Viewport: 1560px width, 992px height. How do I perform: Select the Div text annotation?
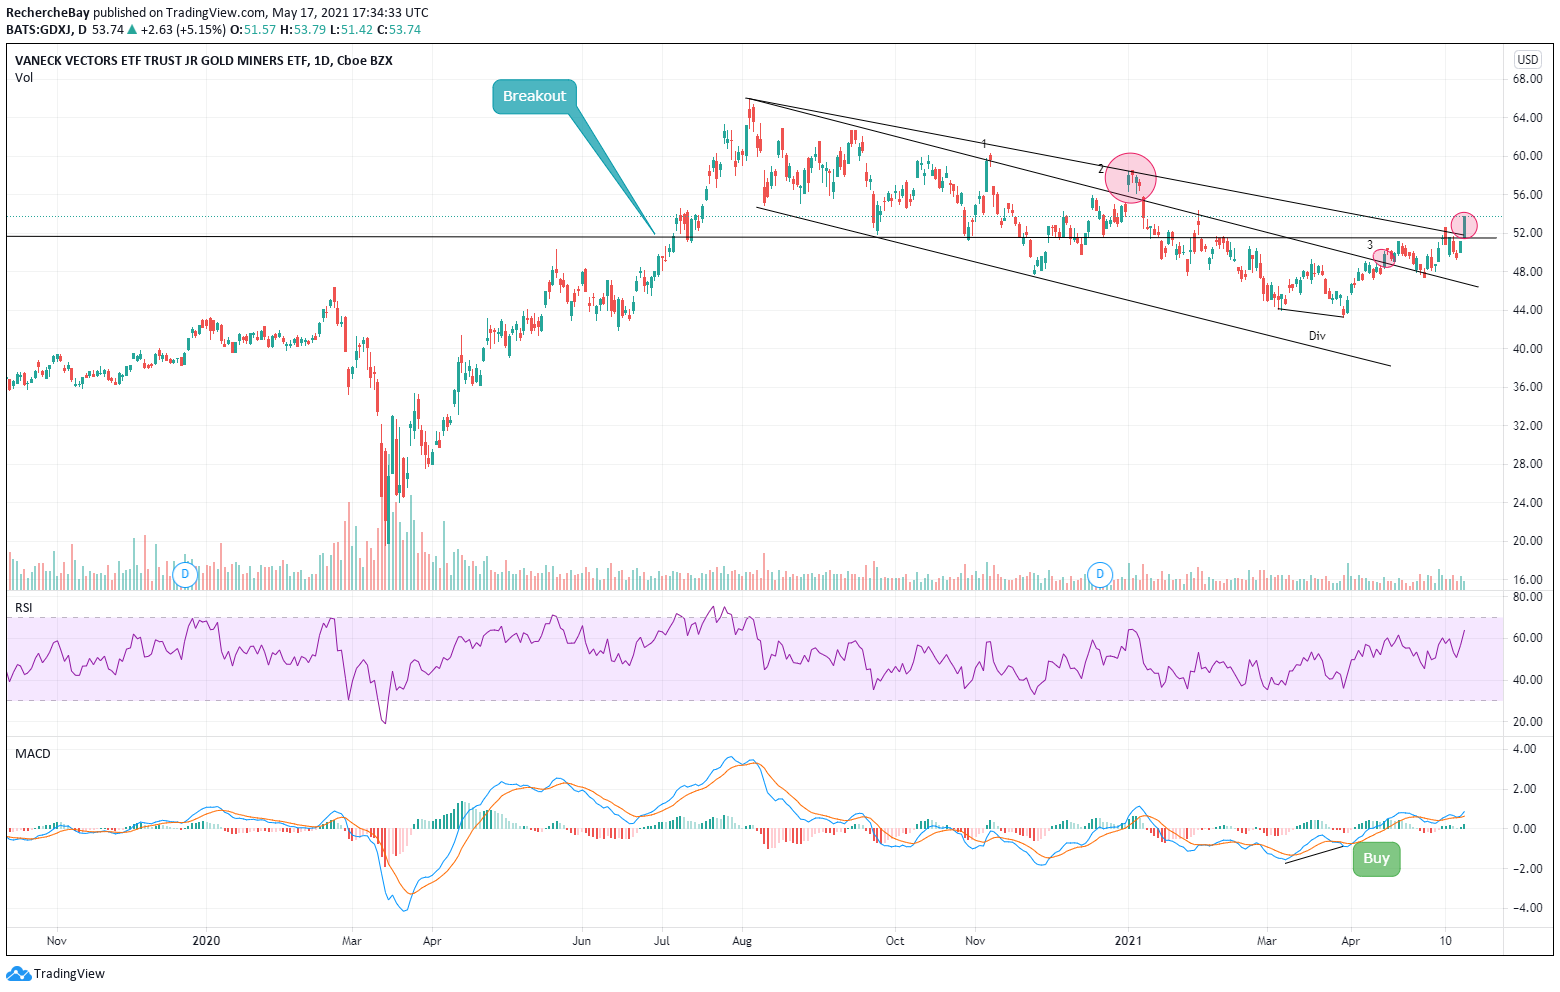pyautogui.click(x=1317, y=336)
